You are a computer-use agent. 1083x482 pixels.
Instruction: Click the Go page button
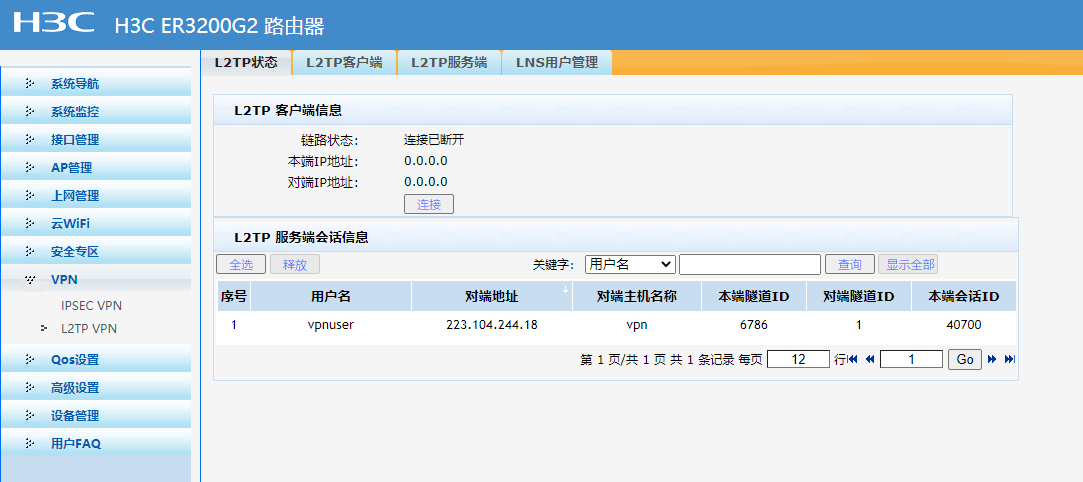(x=965, y=359)
